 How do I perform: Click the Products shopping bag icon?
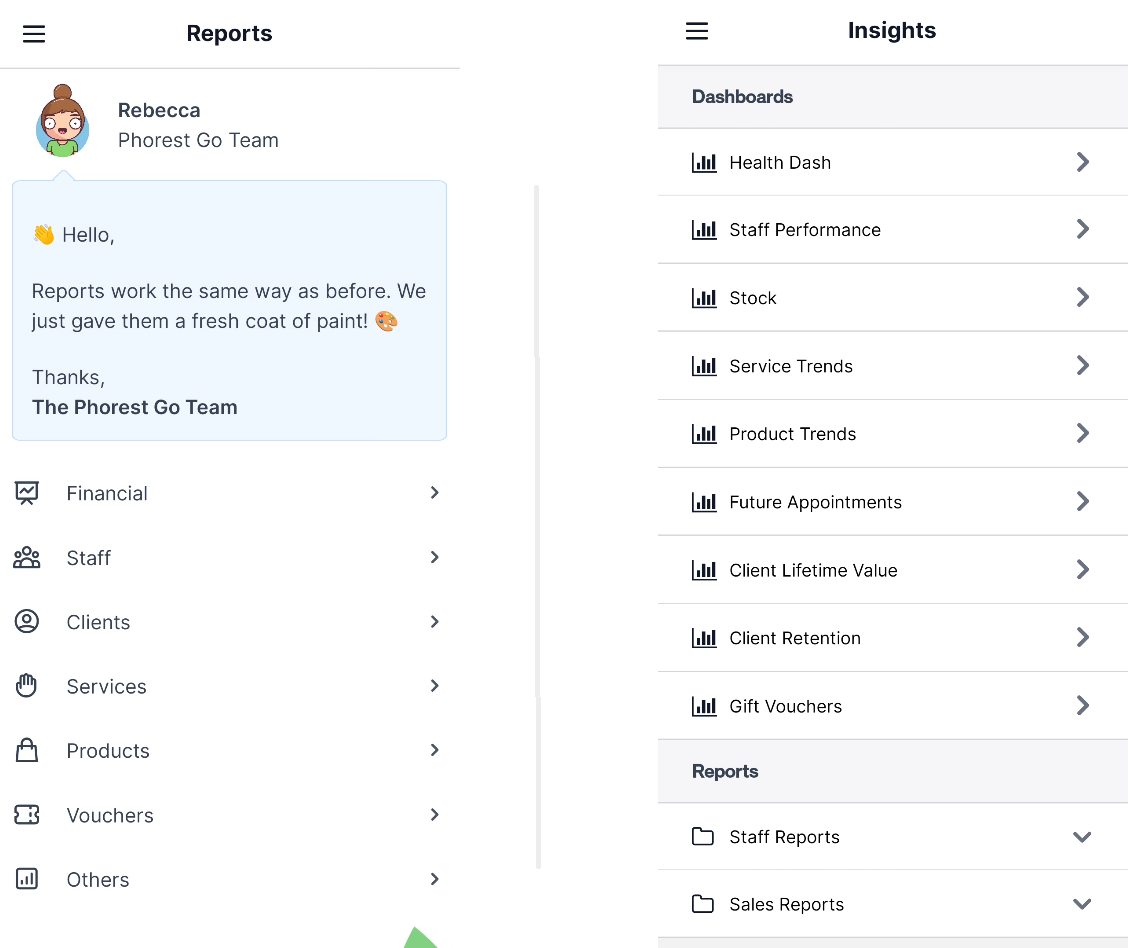coord(27,751)
